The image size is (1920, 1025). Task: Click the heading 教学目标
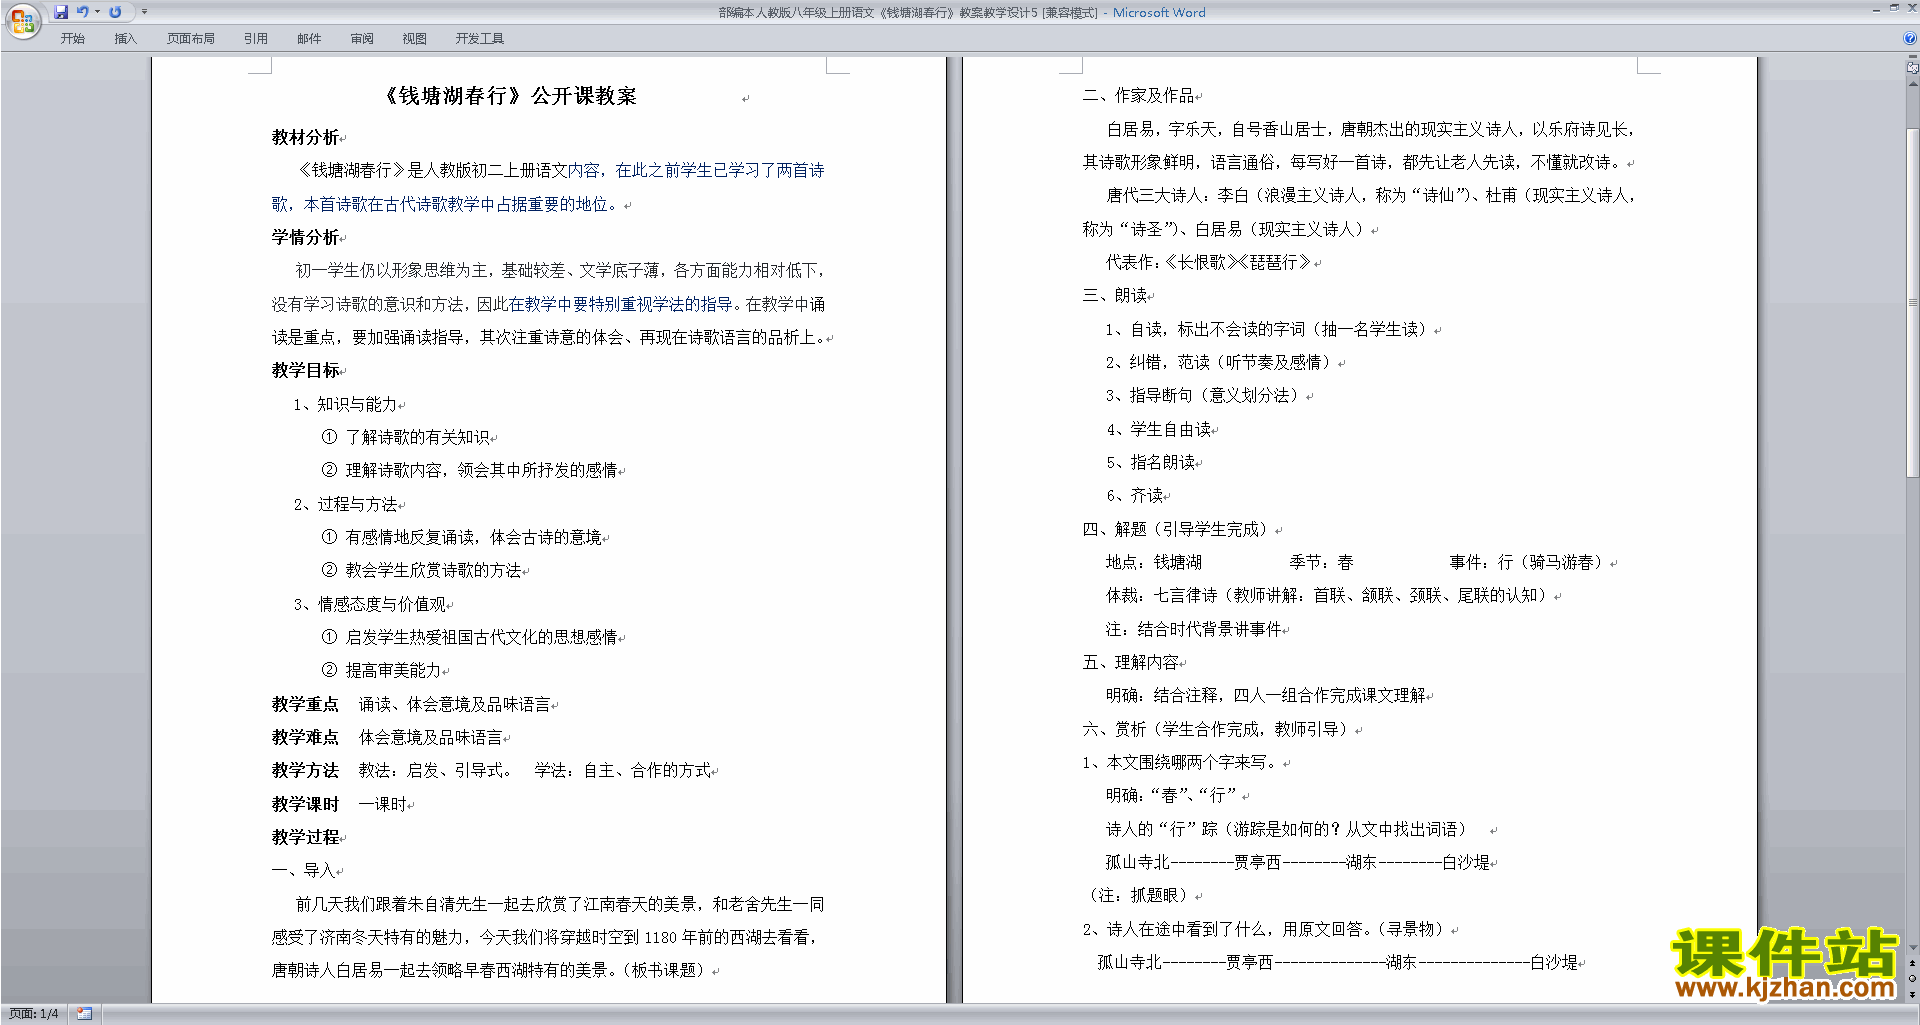click(x=306, y=370)
